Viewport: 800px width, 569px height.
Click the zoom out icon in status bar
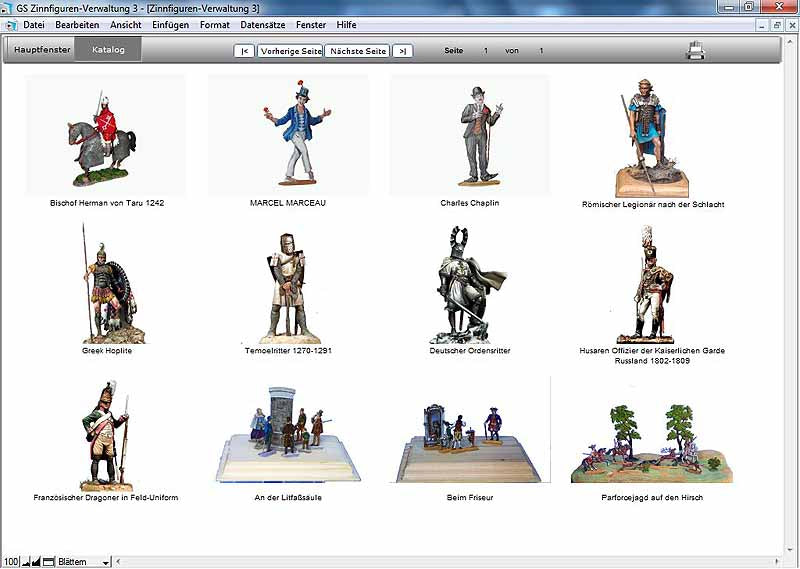[x=26, y=562]
